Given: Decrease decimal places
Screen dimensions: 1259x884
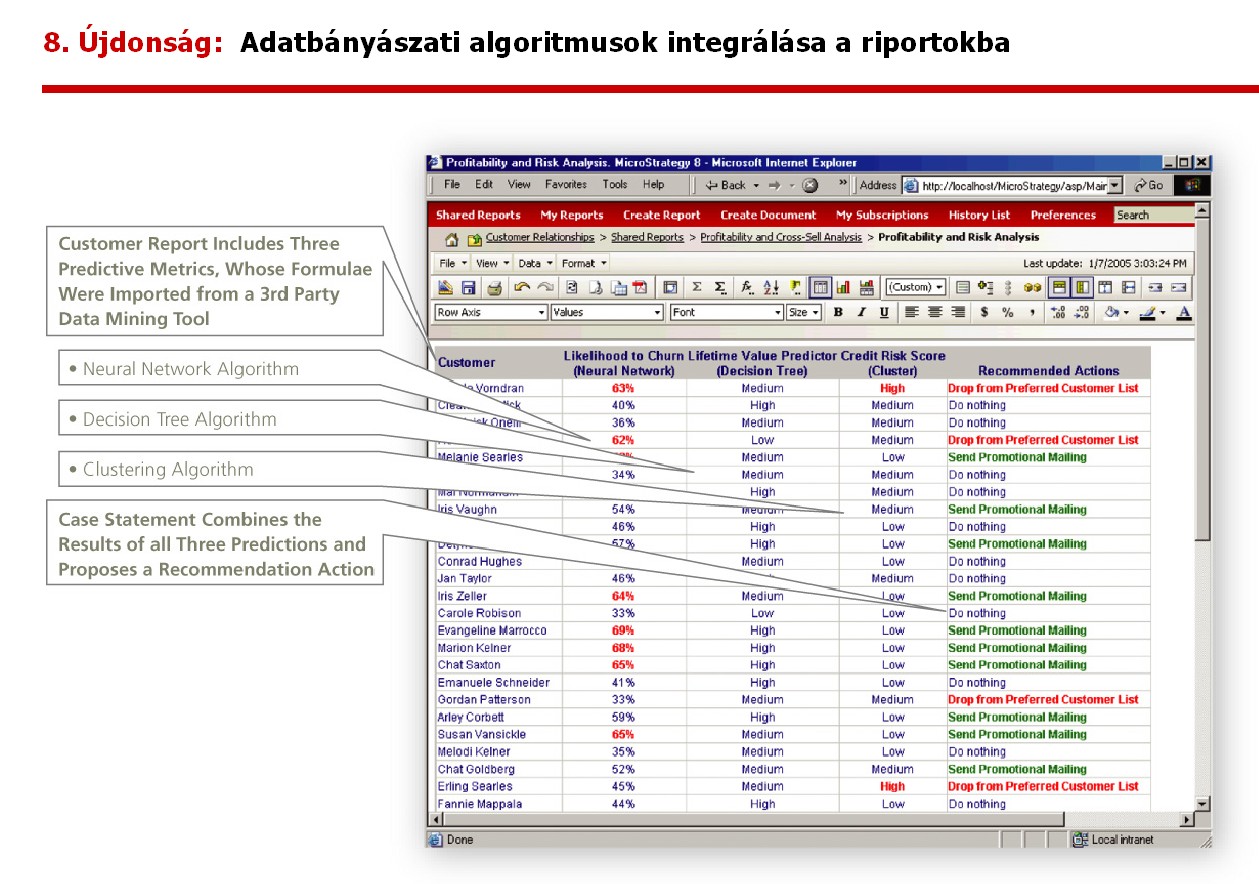Looking at the screenshot, I should click(1081, 312).
